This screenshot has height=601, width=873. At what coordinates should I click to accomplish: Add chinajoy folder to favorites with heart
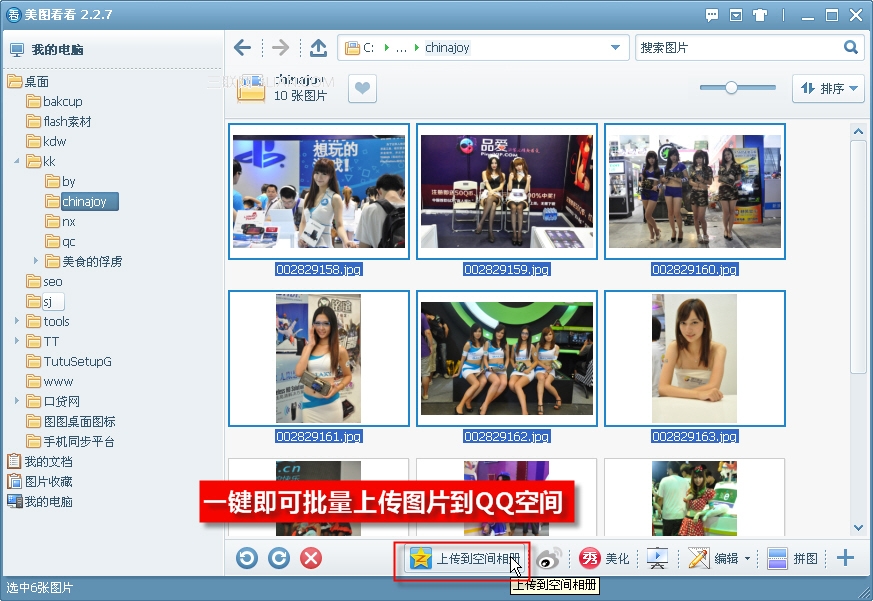tap(362, 89)
